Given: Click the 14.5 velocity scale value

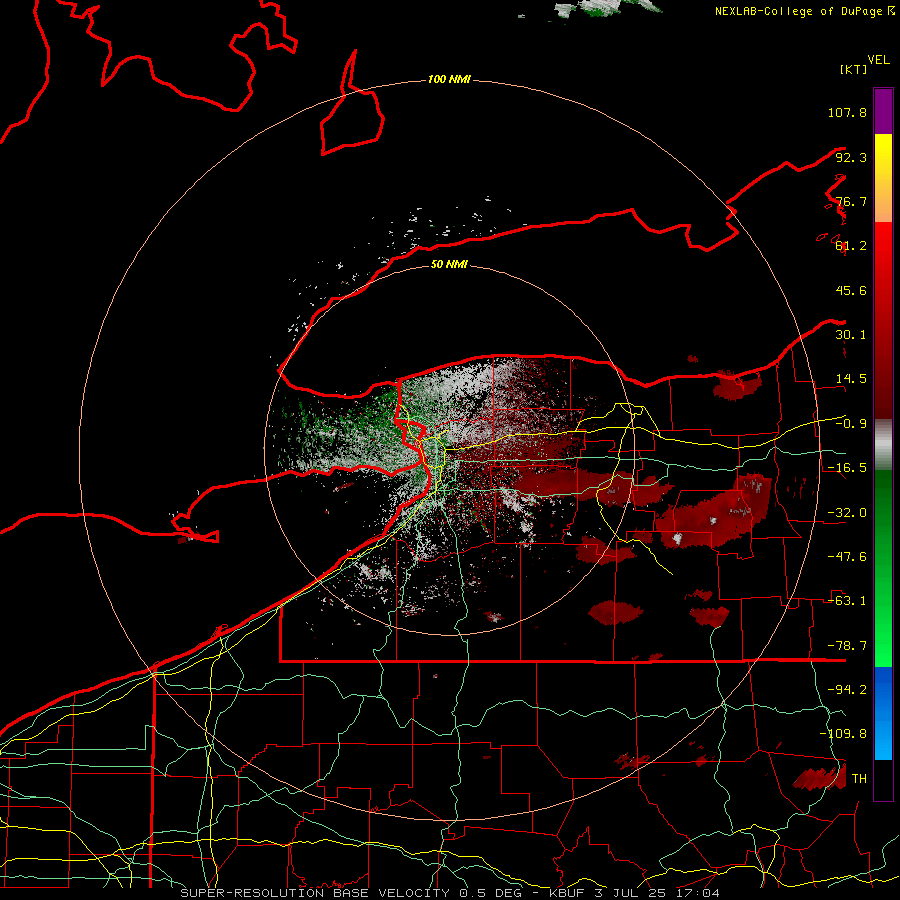Looking at the screenshot, I should point(851,379).
